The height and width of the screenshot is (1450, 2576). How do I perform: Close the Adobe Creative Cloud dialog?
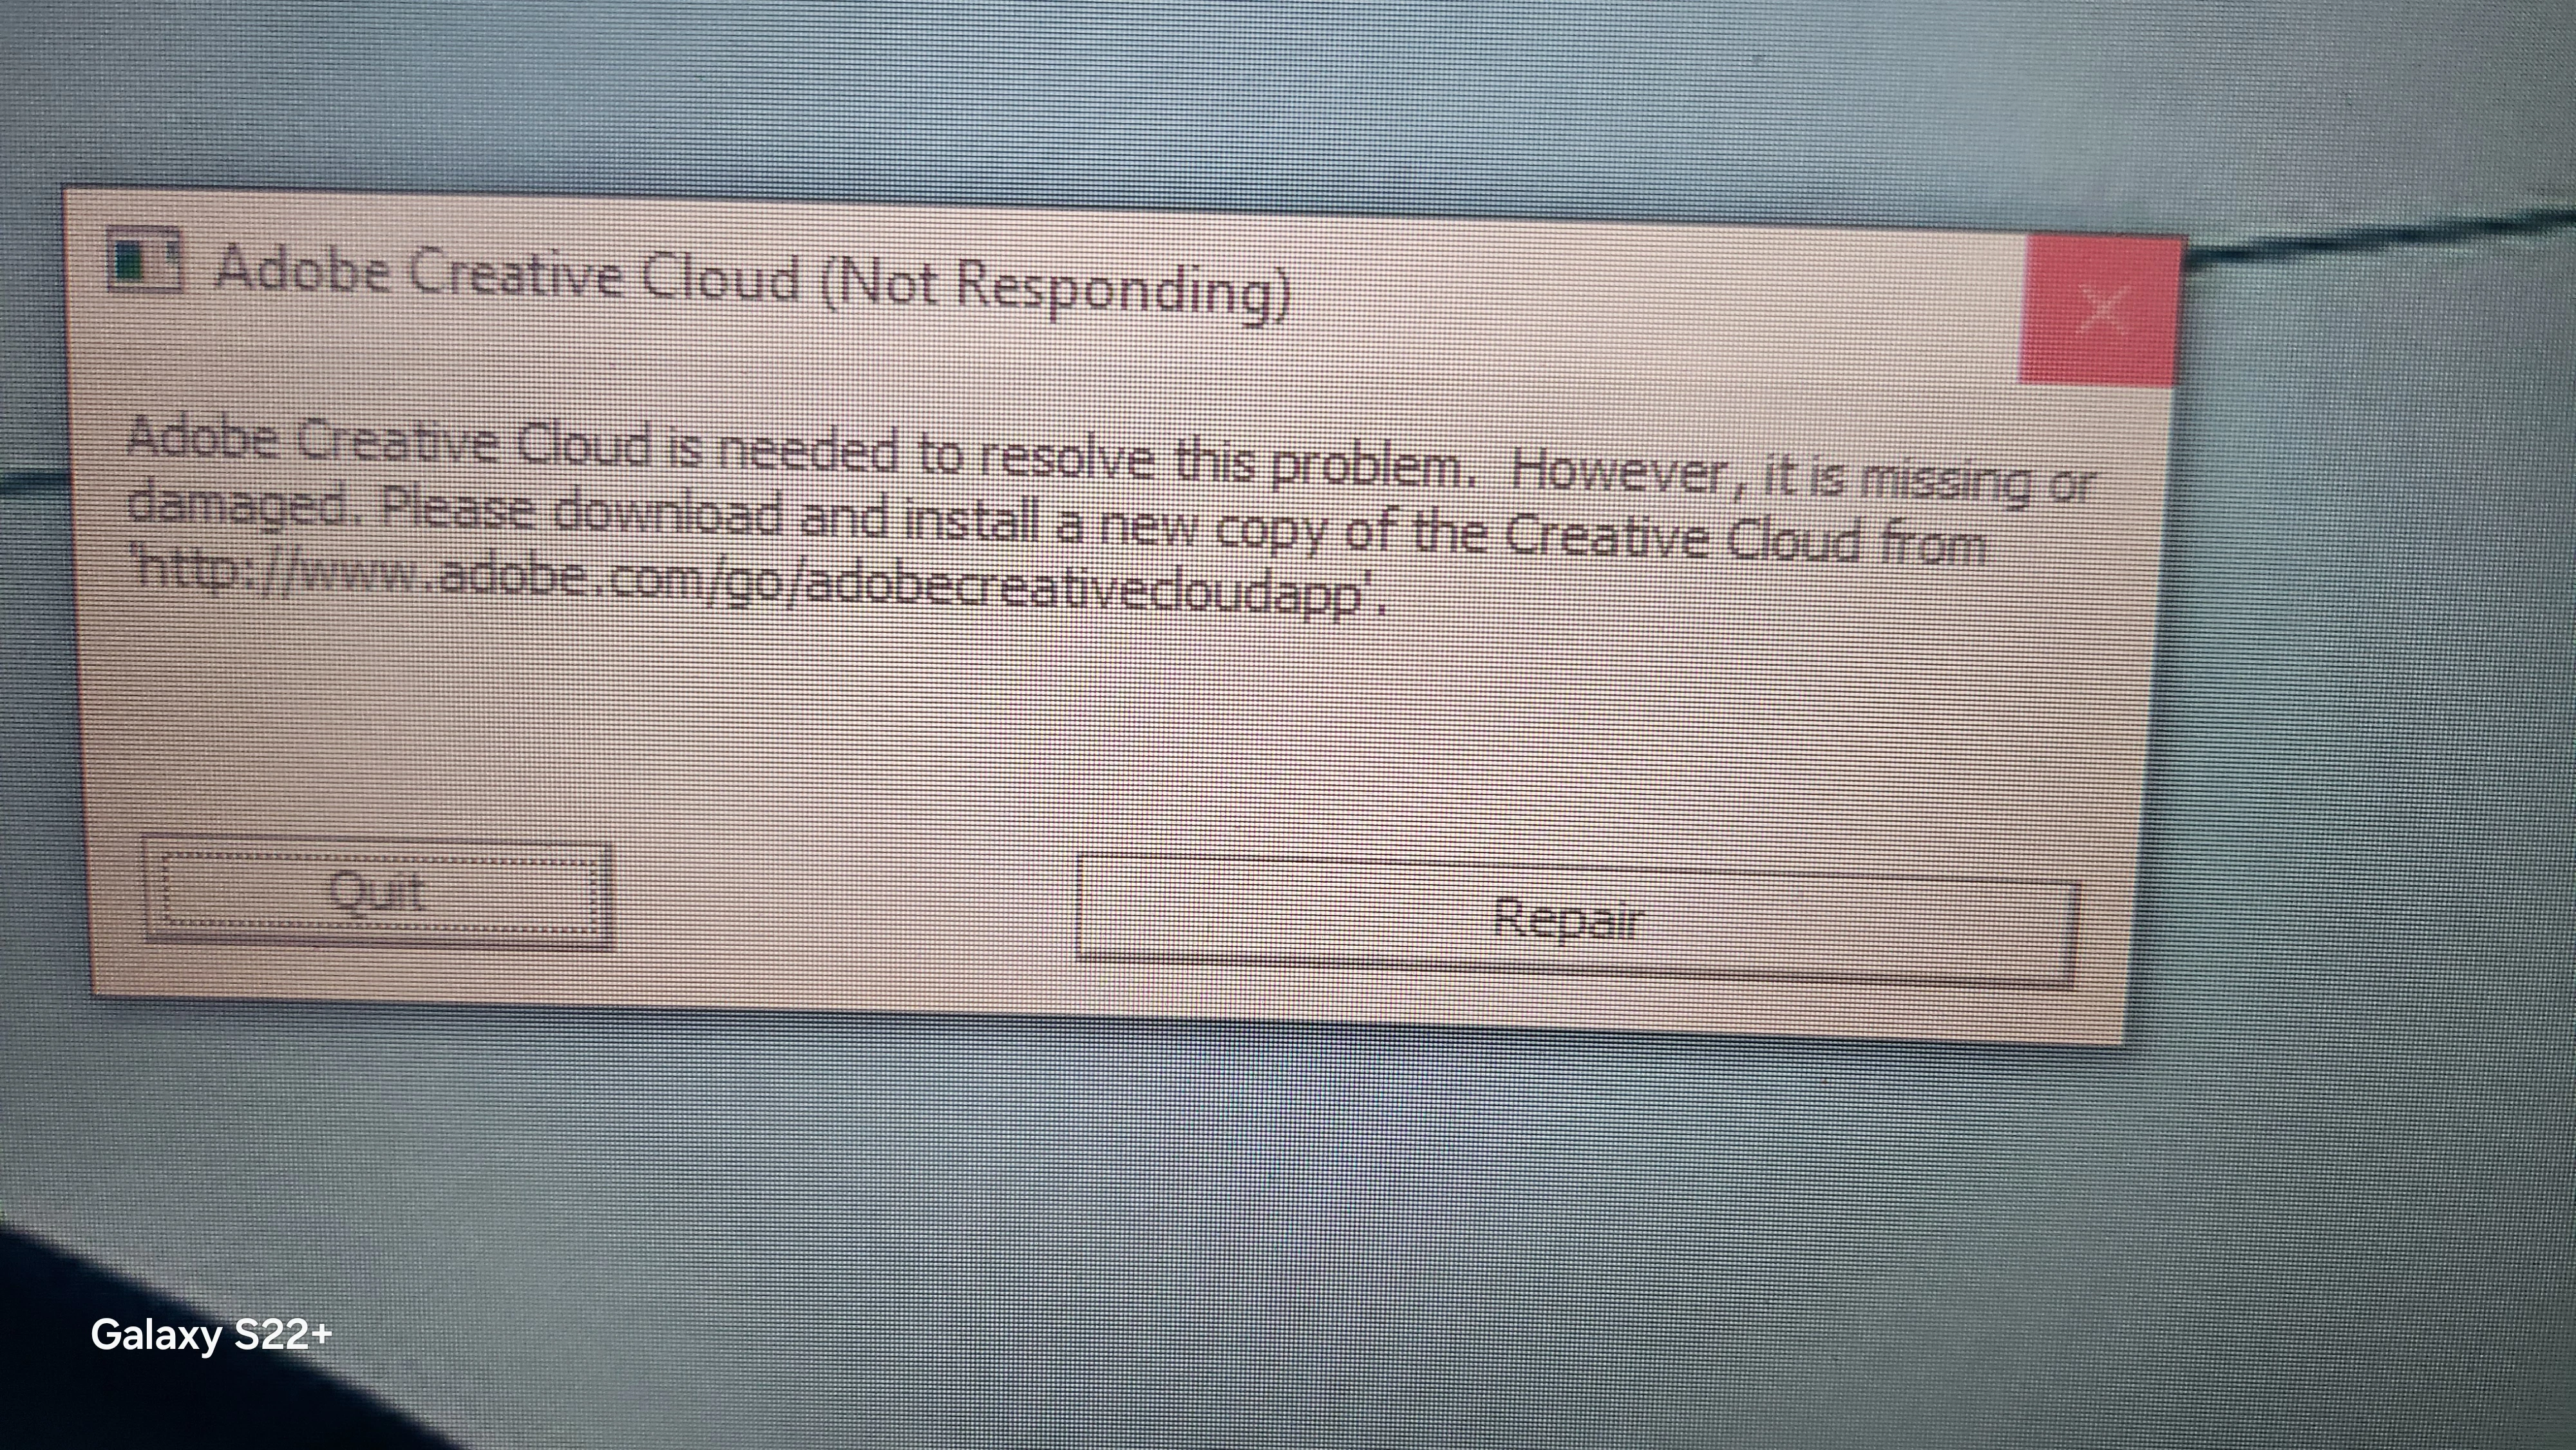(x=2100, y=310)
